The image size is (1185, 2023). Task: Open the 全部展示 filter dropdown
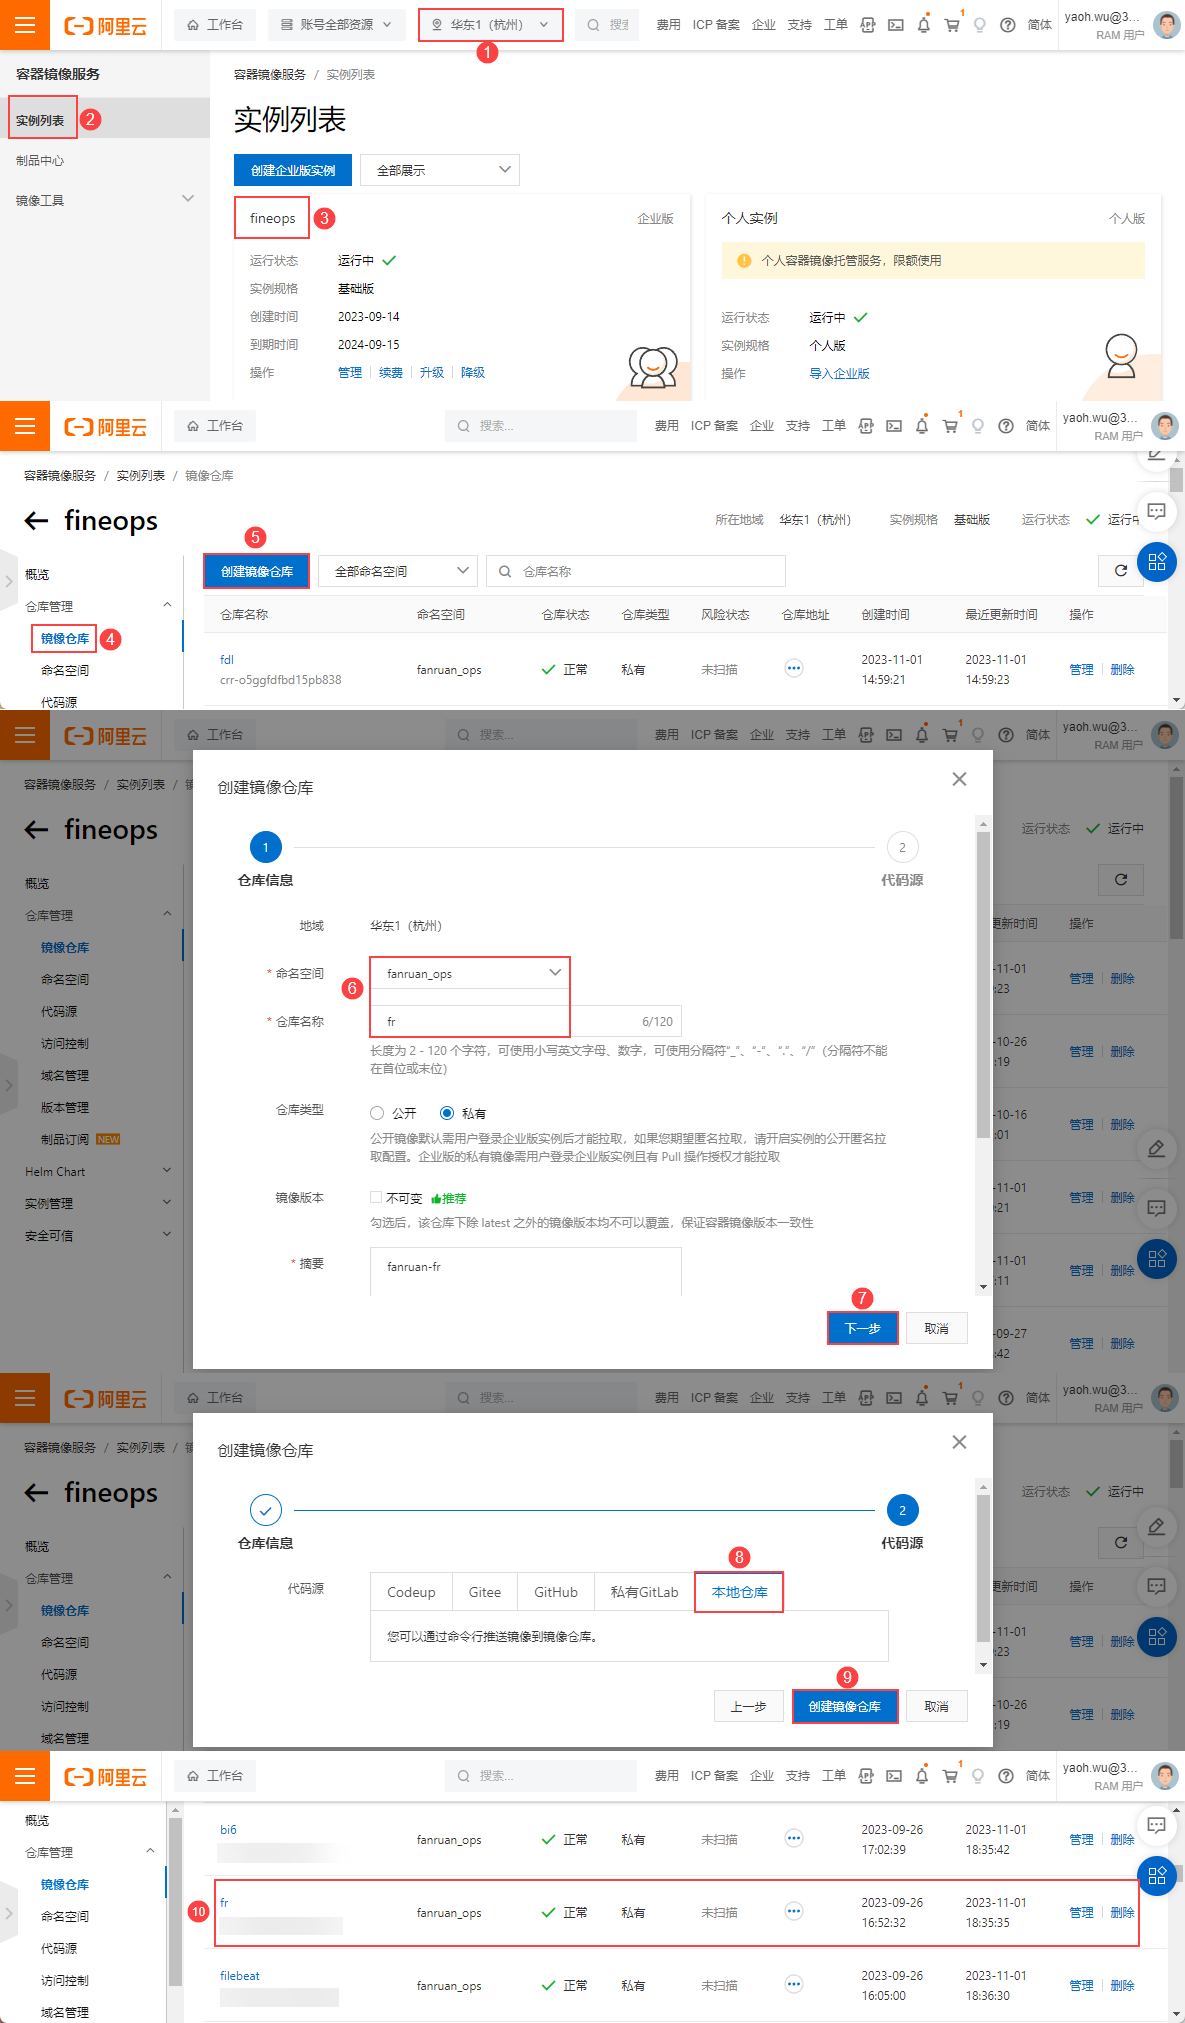click(x=440, y=170)
